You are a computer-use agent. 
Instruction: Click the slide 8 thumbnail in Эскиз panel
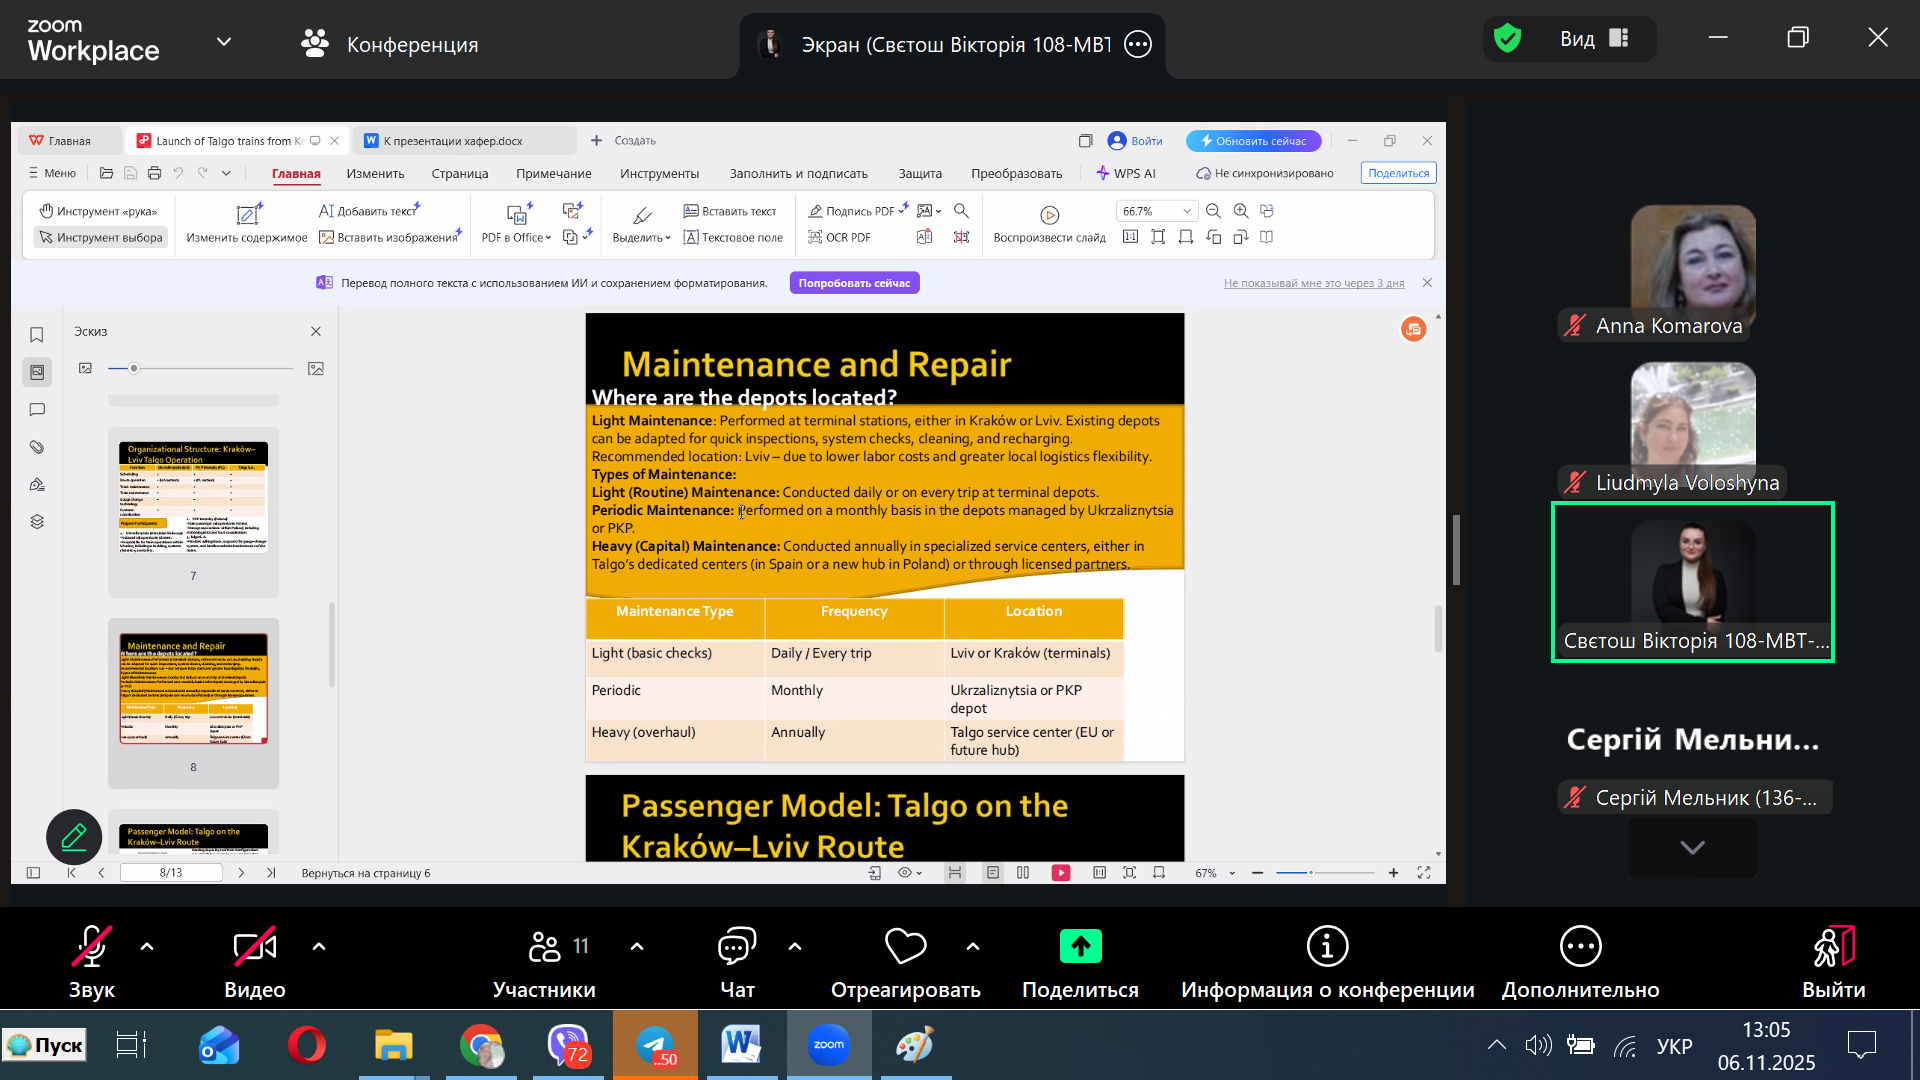click(193, 689)
